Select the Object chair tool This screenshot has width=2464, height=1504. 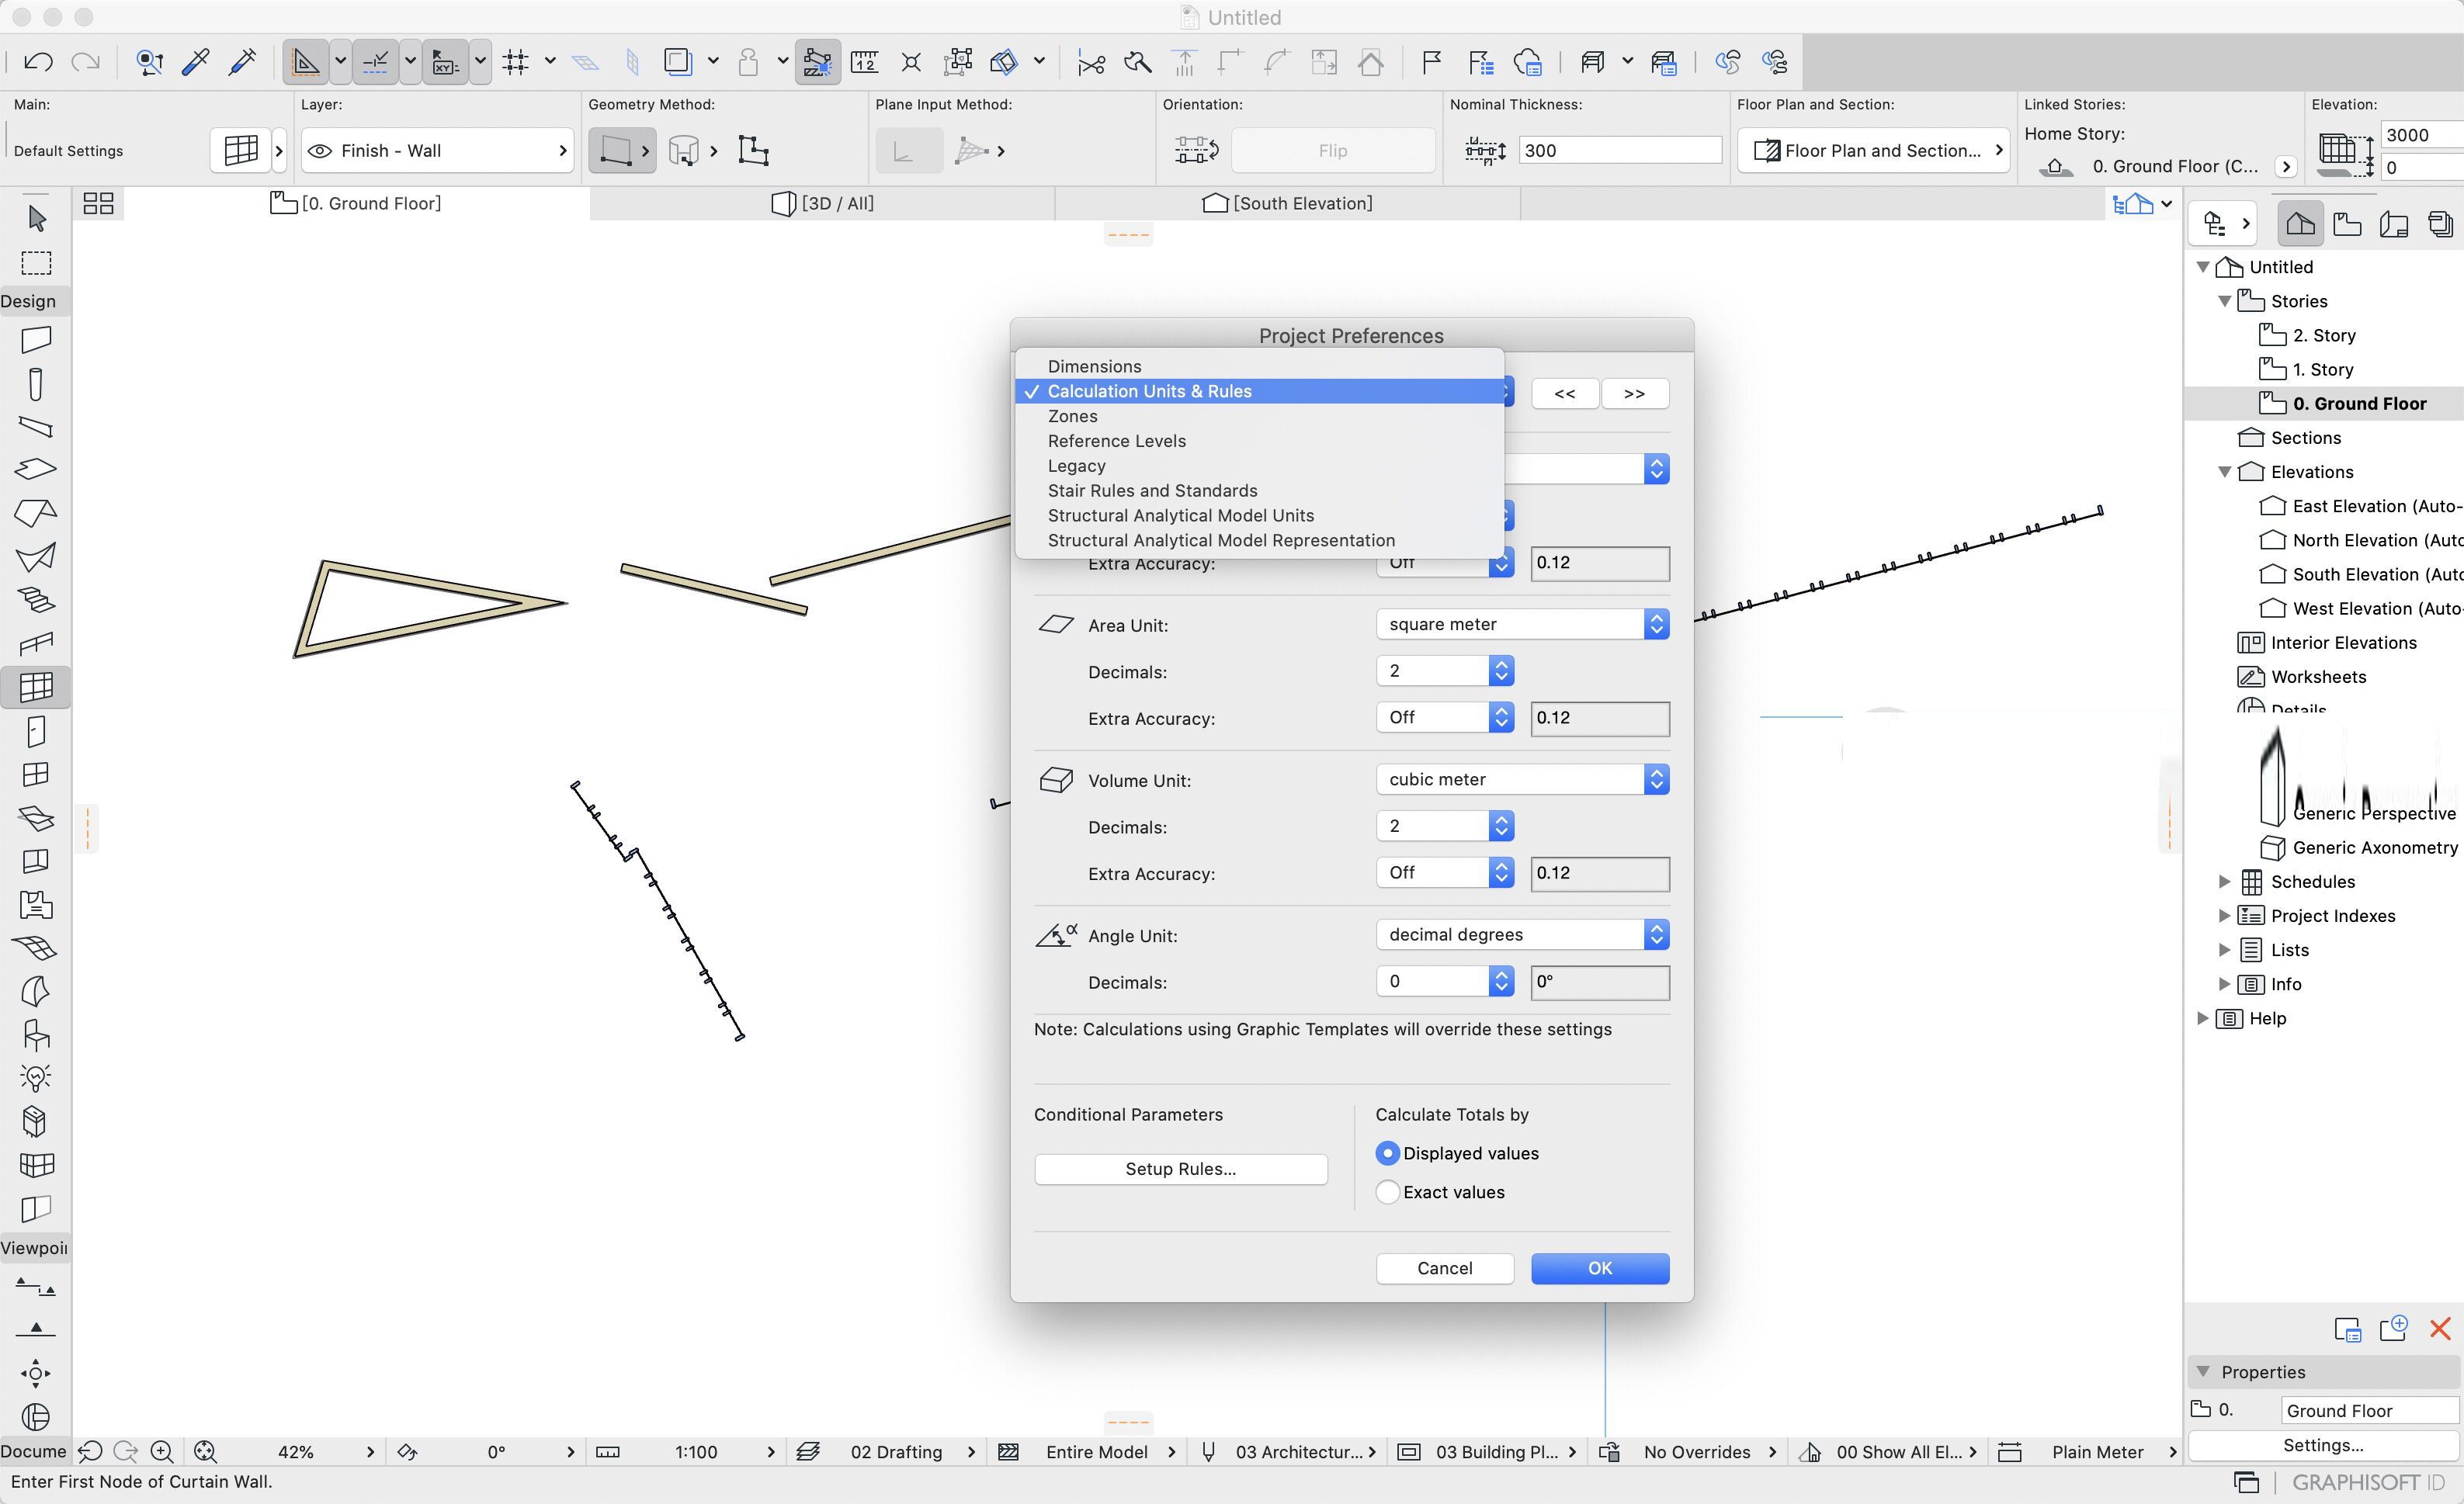click(x=36, y=1035)
